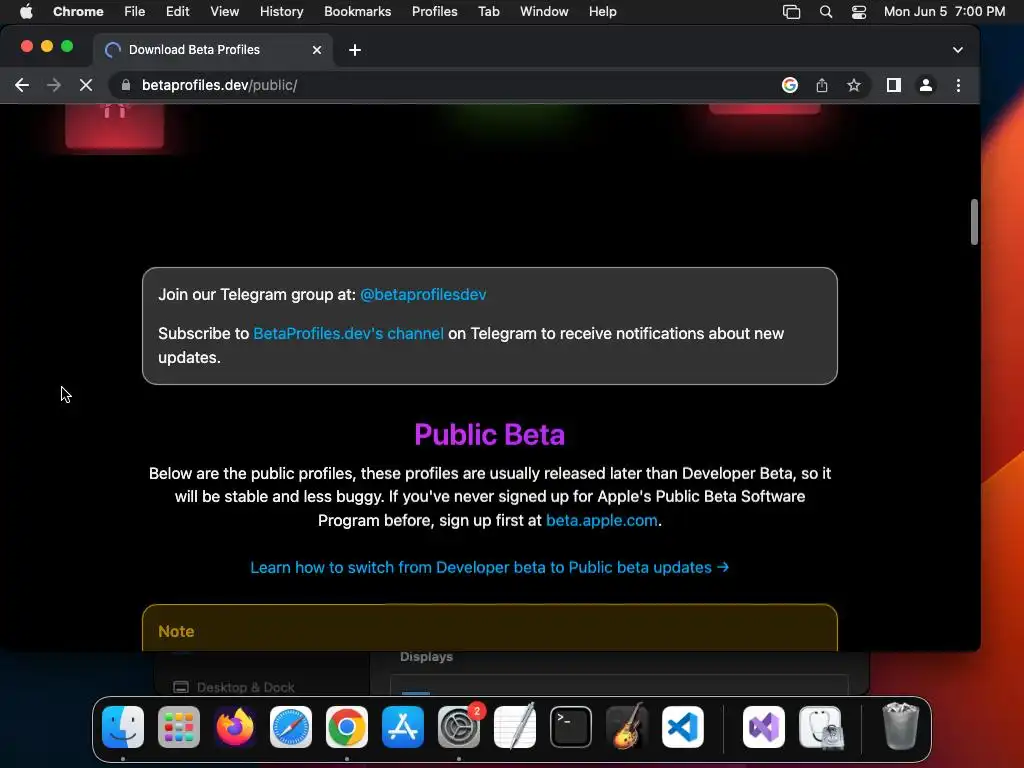This screenshot has width=1024, height=768.
Task: Open the History menu
Action: 281,11
